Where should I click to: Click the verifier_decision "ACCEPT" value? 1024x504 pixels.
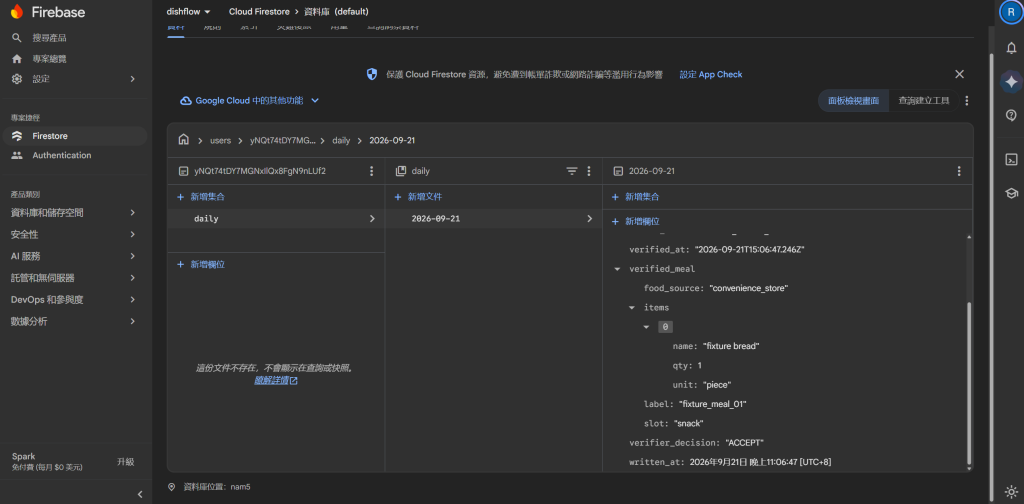744,443
